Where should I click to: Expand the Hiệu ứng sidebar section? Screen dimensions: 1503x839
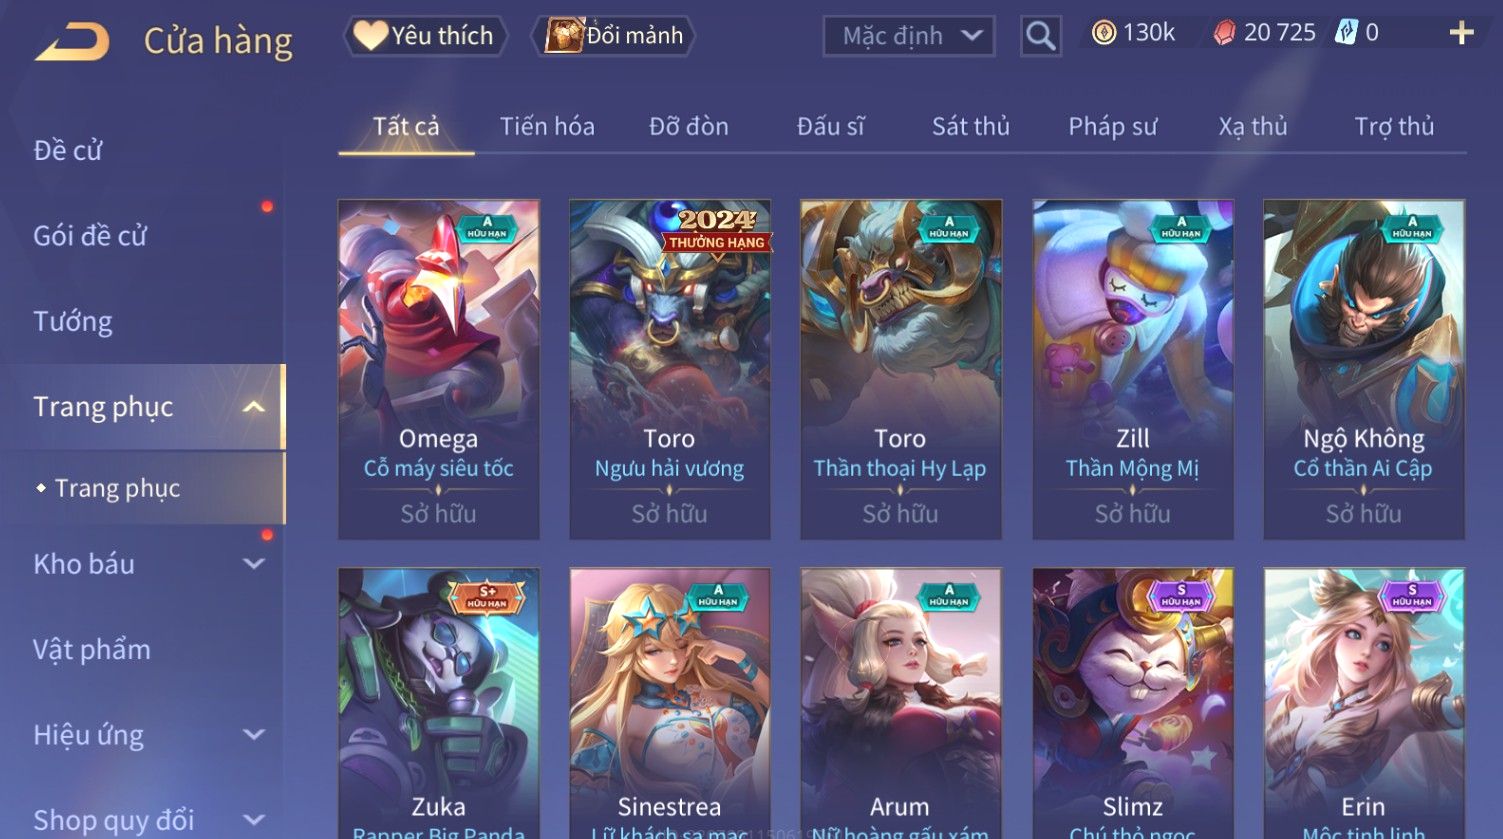(254, 735)
